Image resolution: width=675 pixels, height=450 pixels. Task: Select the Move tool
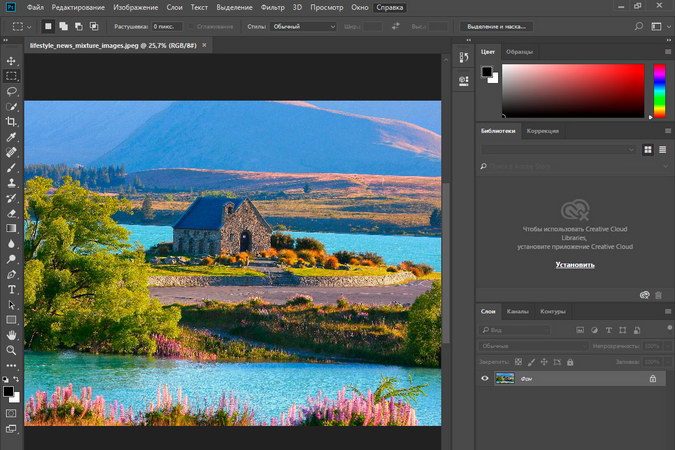(x=11, y=61)
